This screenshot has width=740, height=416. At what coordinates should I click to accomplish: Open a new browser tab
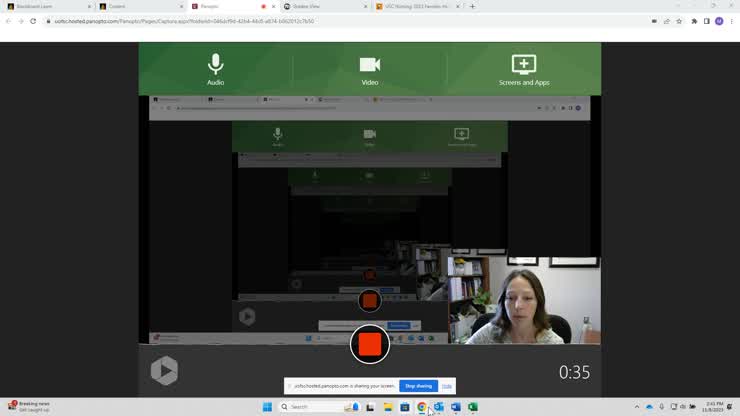[x=472, y=6]
